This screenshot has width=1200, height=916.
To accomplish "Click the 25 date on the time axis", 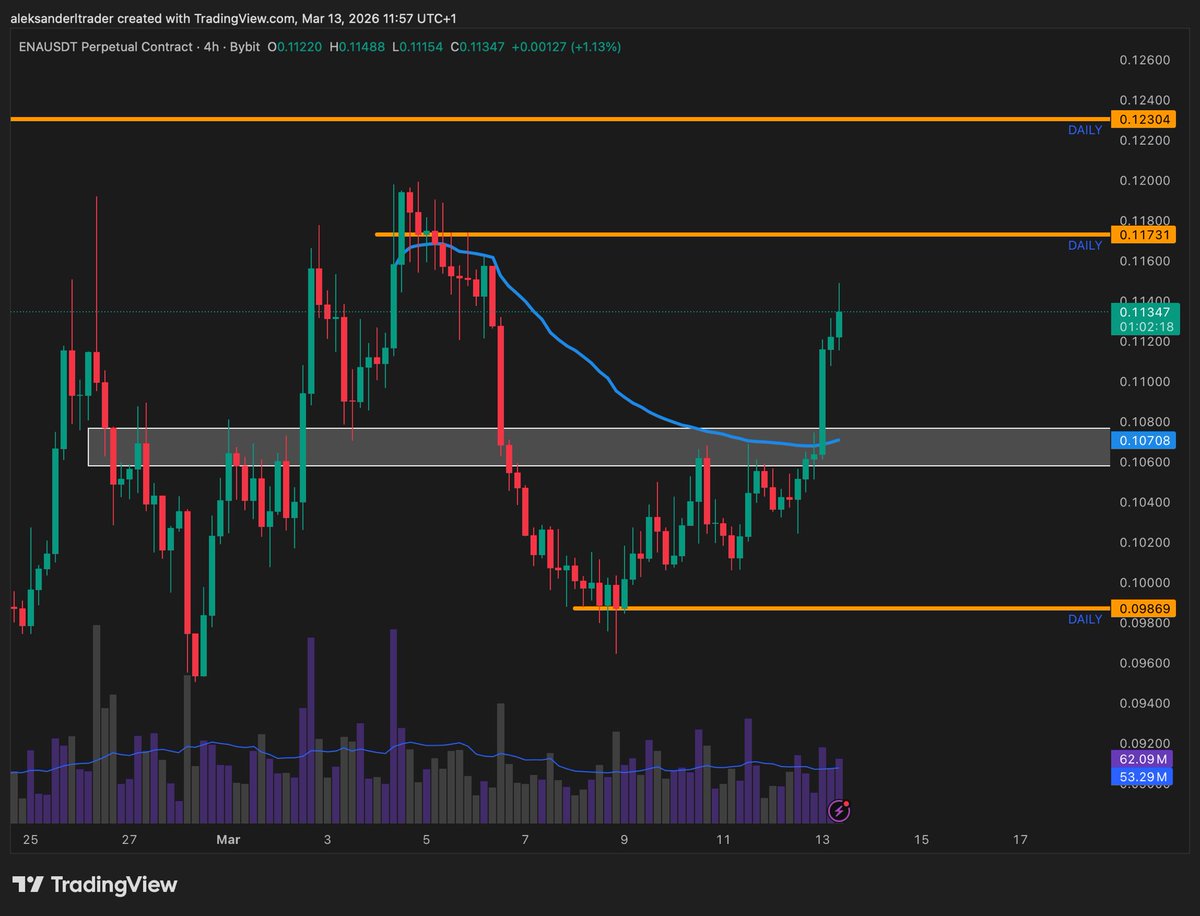I will click(x=30, y=839).
